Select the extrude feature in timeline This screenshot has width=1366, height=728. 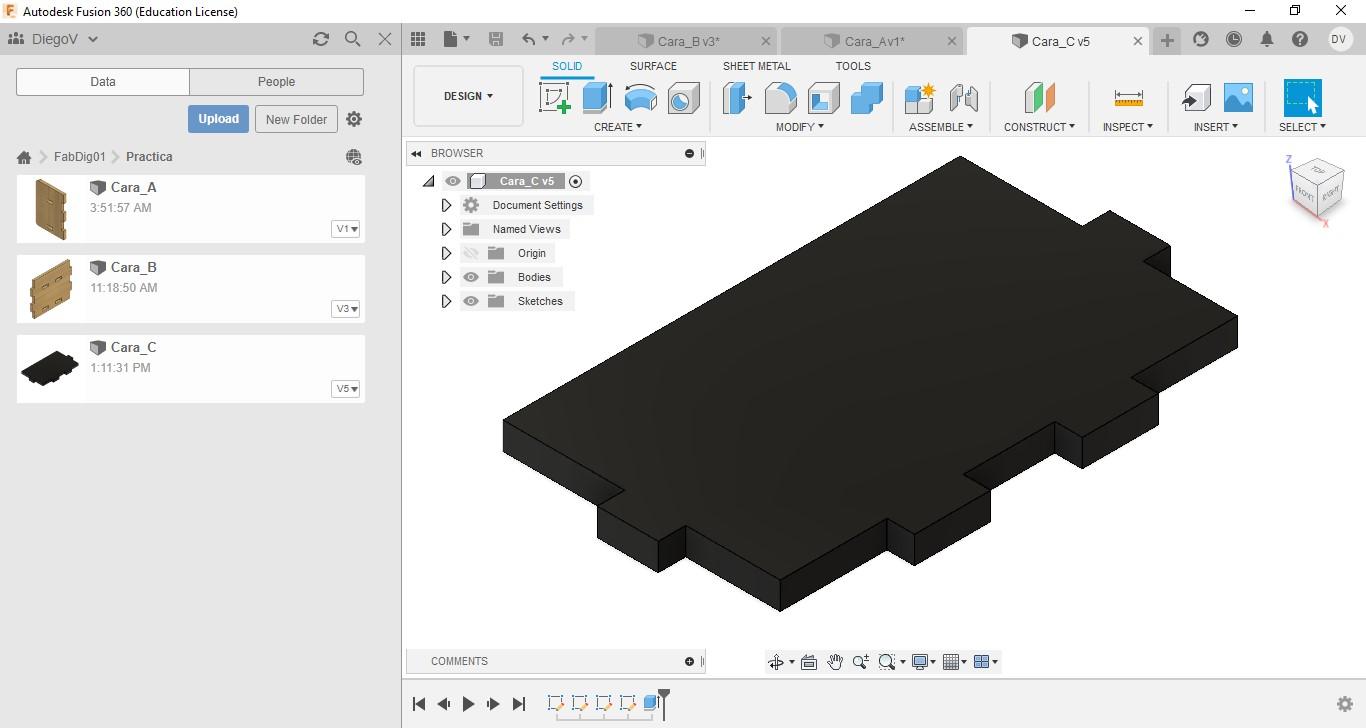tap(651, 703)
